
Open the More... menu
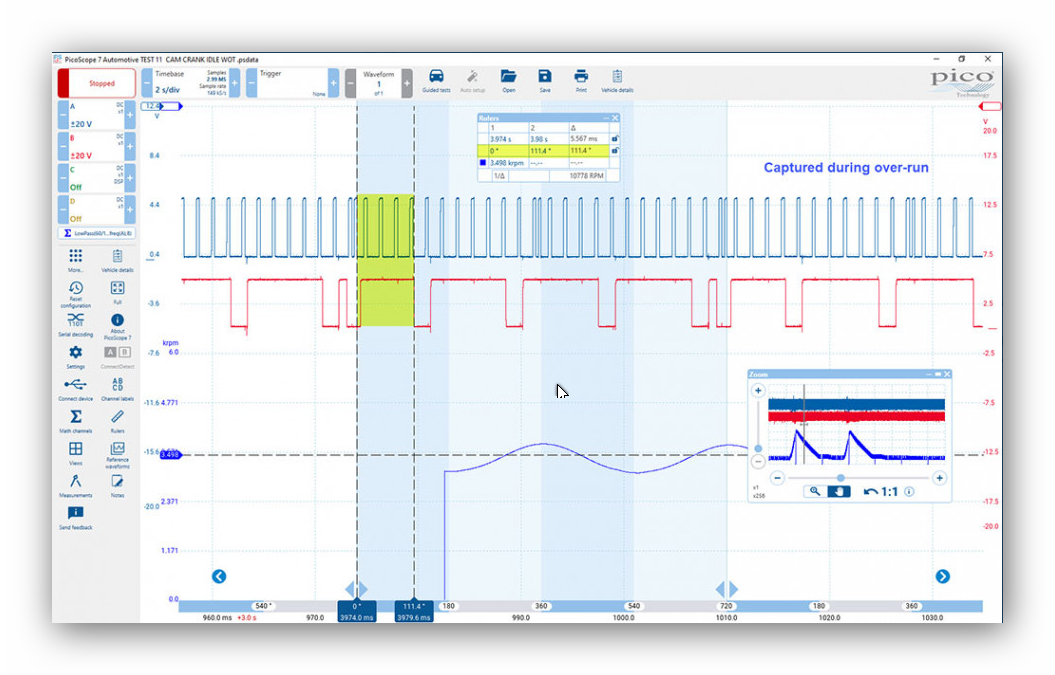[x=75, y=259]
